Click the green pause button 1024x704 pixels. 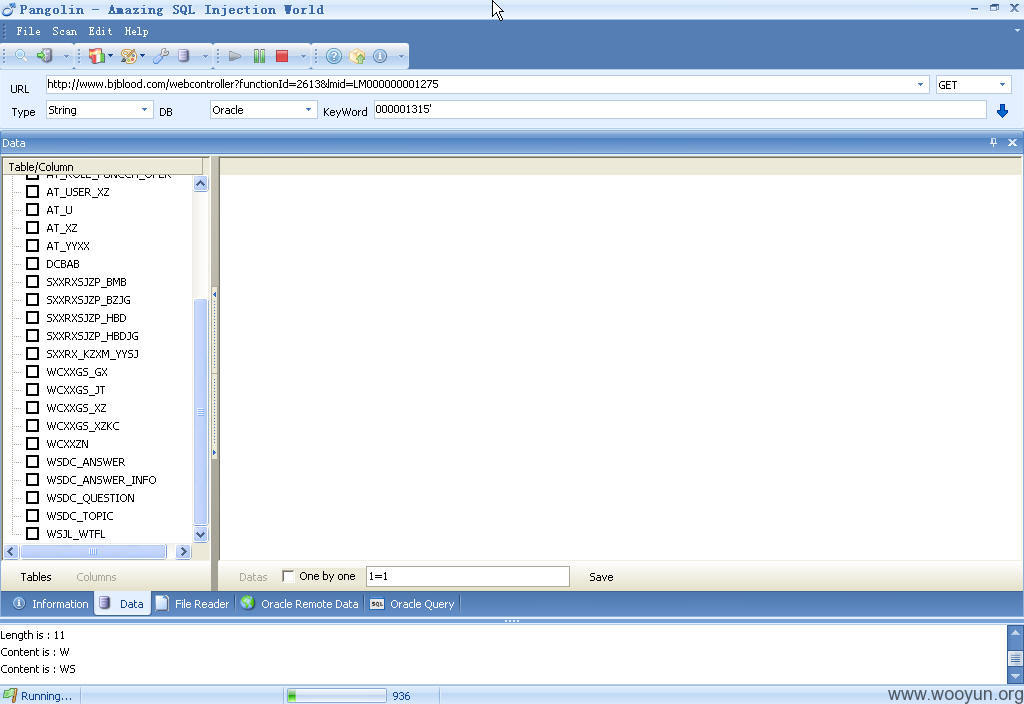pyautogui.click(x=259, y=56)
